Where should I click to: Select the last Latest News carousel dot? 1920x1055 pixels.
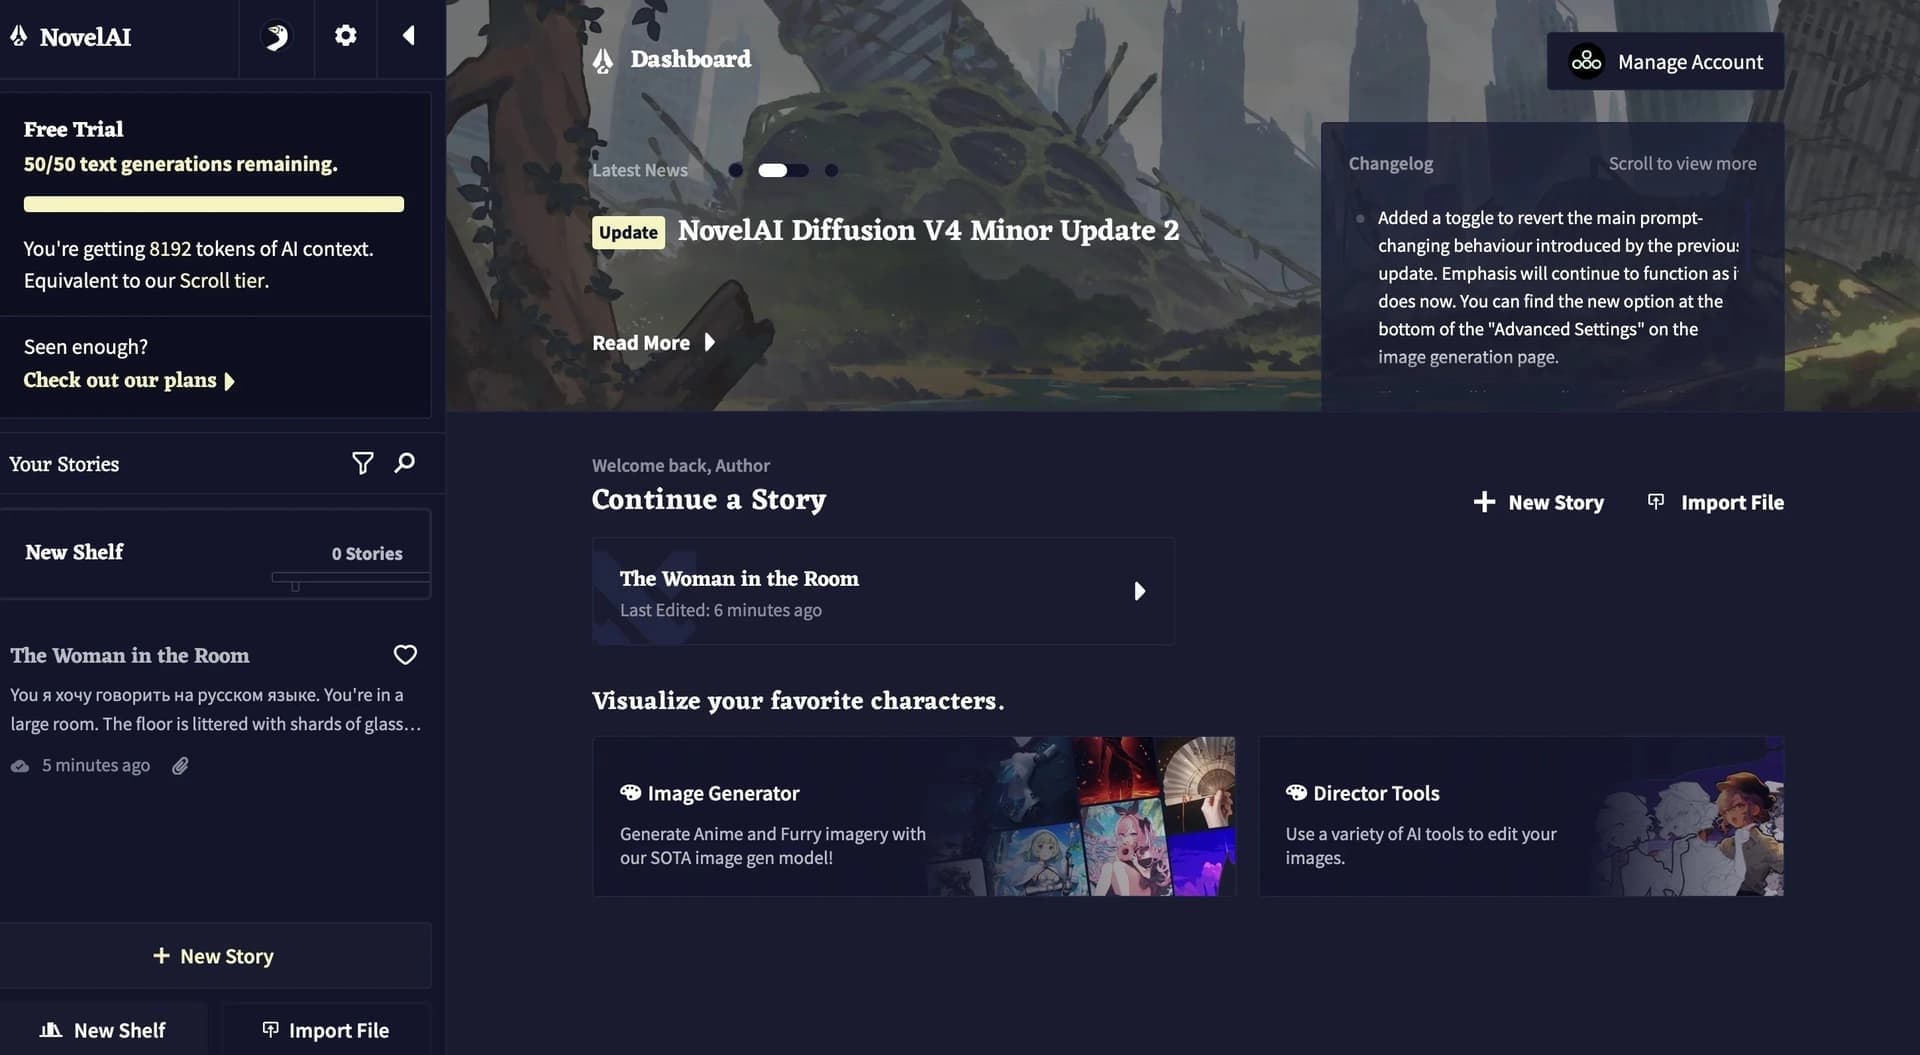pos(831,170)
